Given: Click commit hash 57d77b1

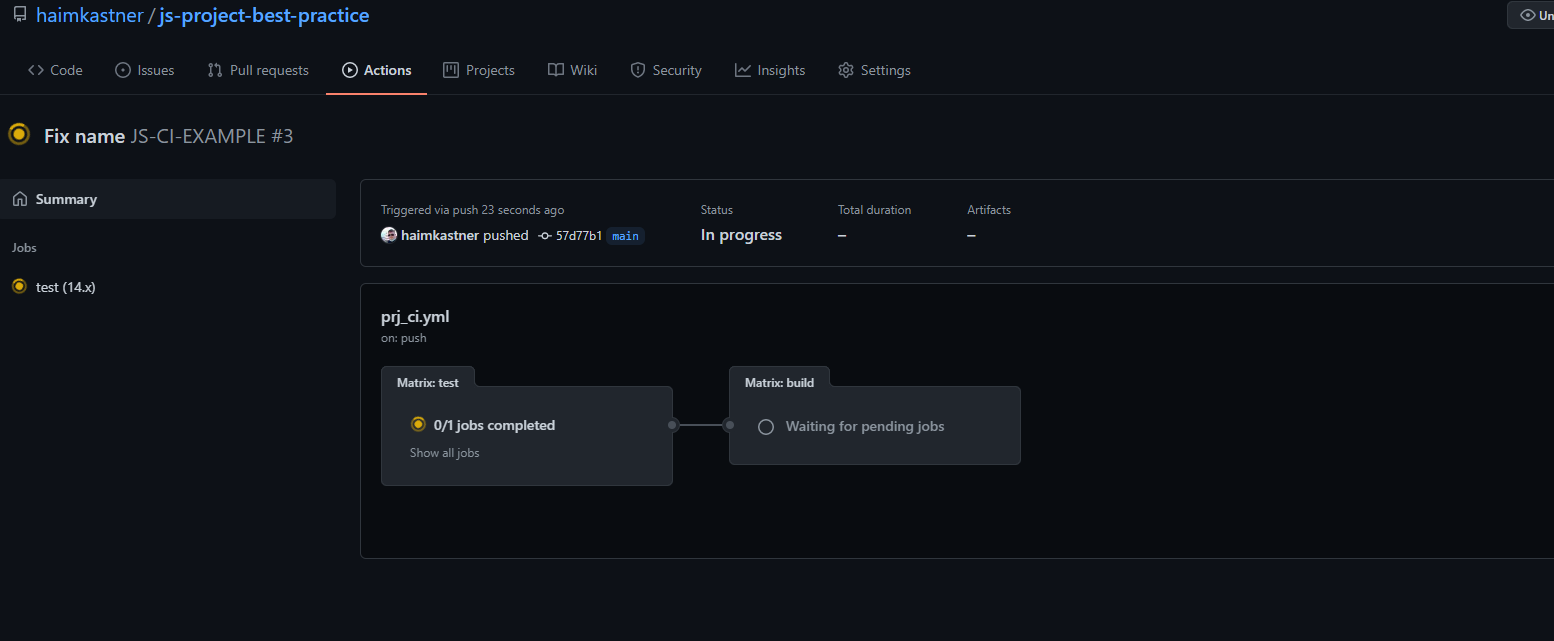Looking at the screenshot, I should coord(578,236).
